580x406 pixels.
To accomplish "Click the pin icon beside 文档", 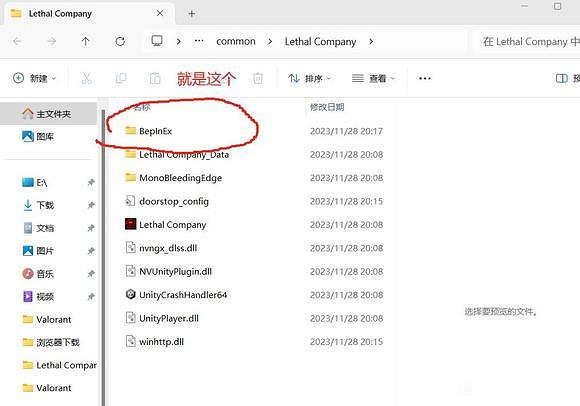I will point(91,228).
